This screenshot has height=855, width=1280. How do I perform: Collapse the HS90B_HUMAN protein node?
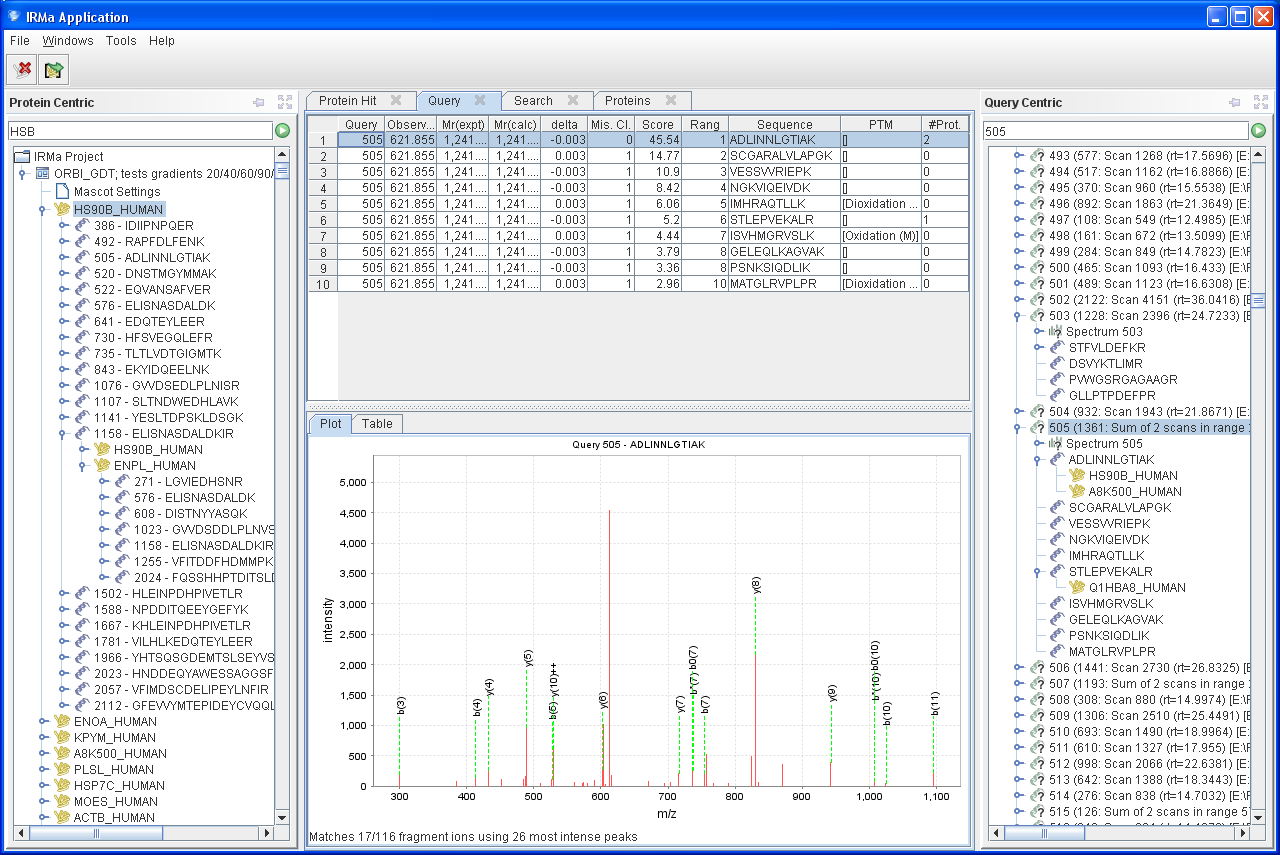(x=43, y=210)
